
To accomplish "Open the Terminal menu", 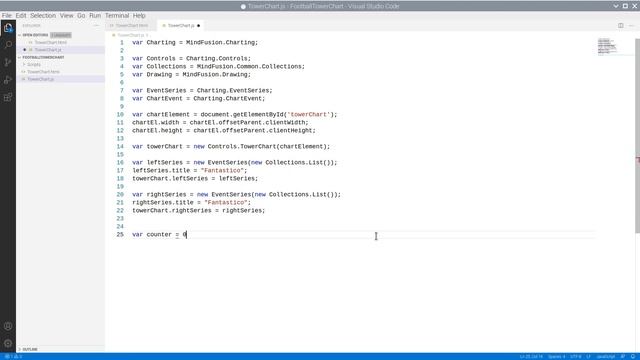I will click(x=117, y=16).
